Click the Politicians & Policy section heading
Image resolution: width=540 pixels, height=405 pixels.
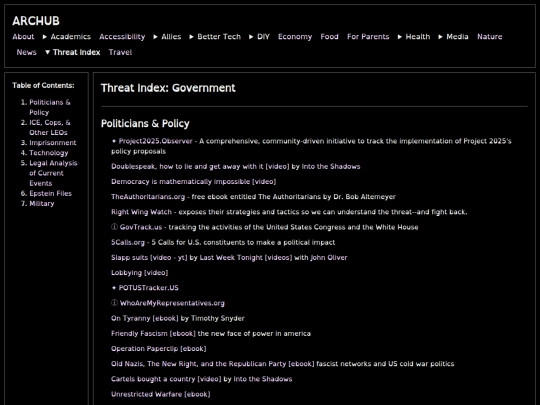pos(145,123)
